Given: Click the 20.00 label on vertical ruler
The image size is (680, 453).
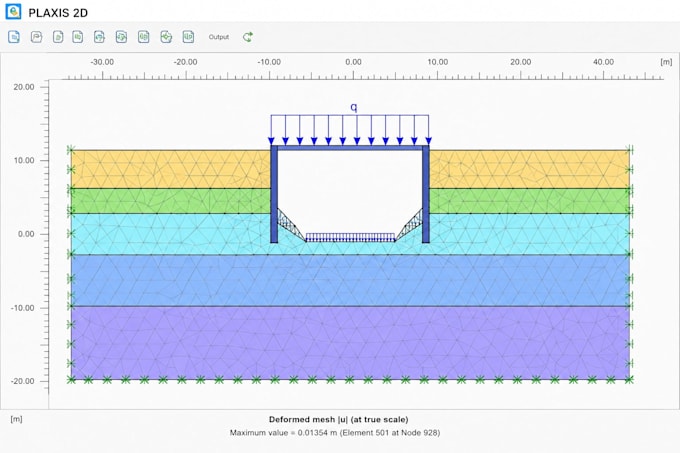Looking at the screenshot, I should 24,87.
